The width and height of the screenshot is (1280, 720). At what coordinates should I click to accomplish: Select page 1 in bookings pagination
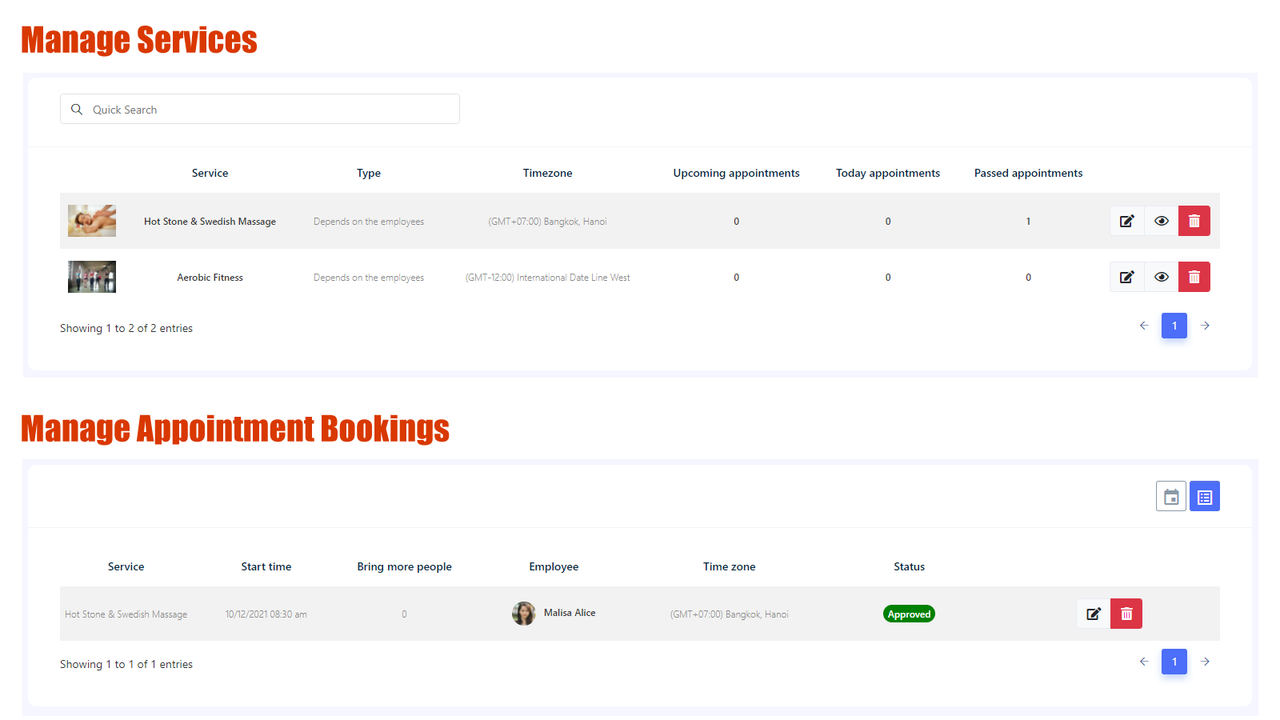[x=1174, y=661]
